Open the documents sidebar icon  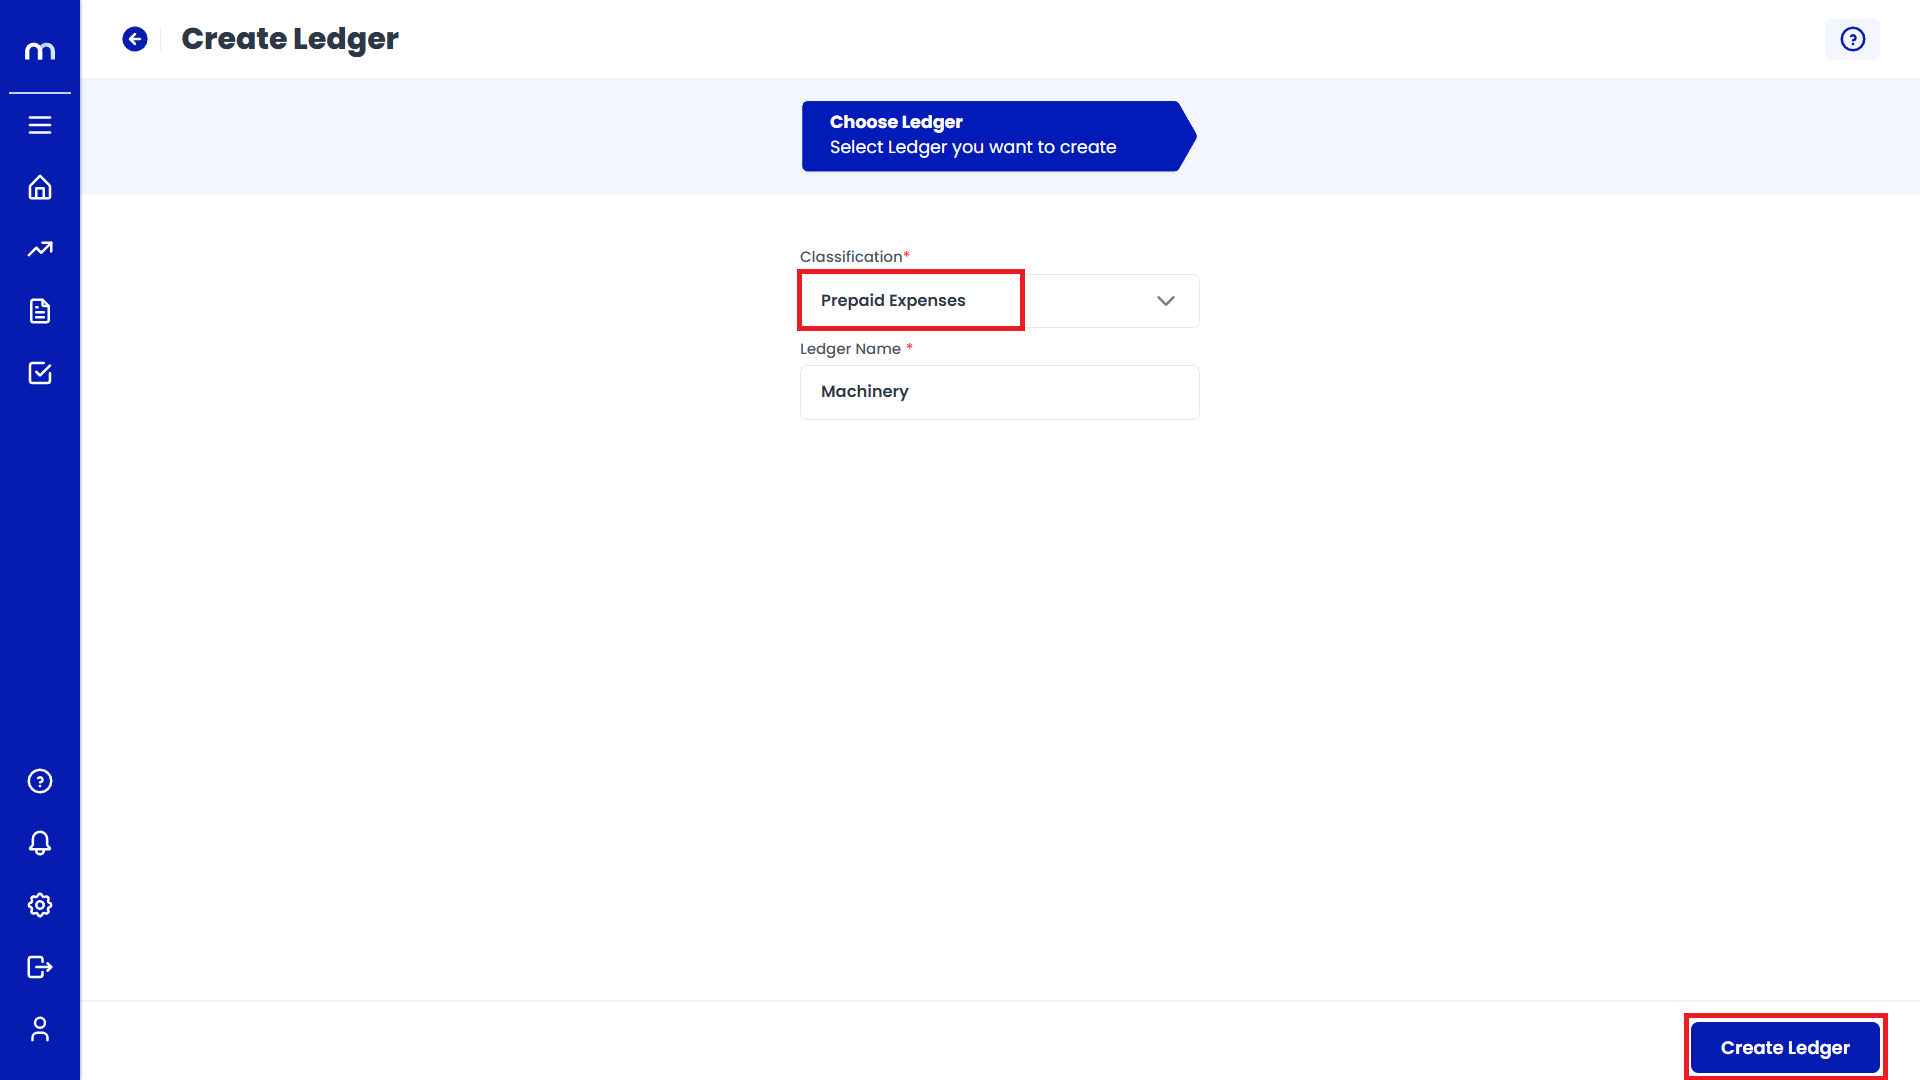point(40,311)
